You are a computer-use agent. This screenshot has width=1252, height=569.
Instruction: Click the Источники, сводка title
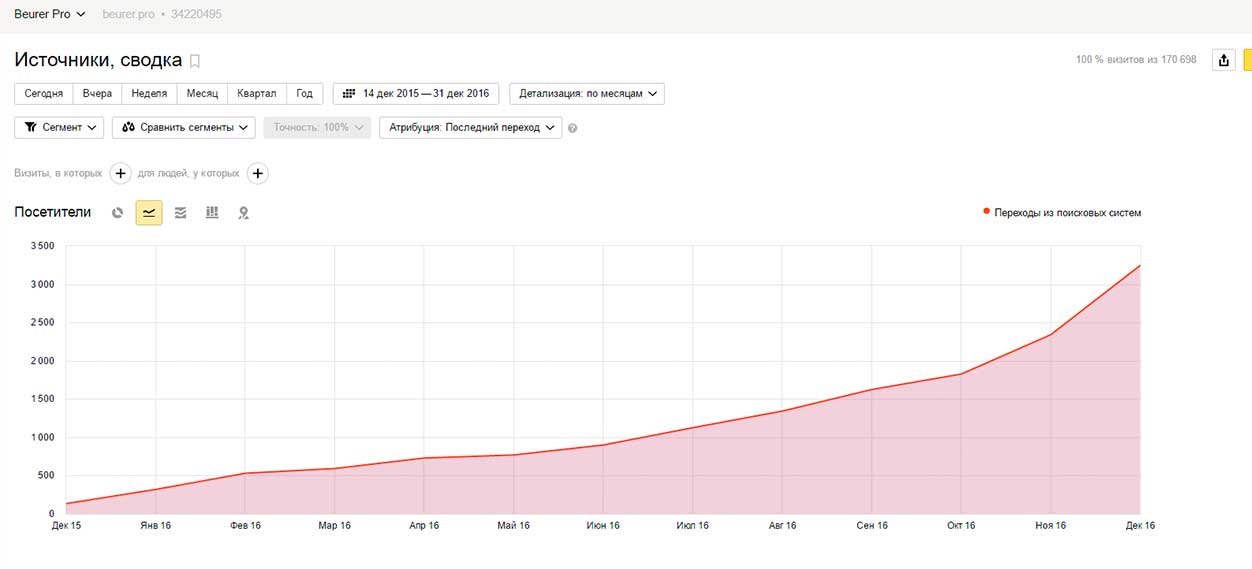point(98,60)
